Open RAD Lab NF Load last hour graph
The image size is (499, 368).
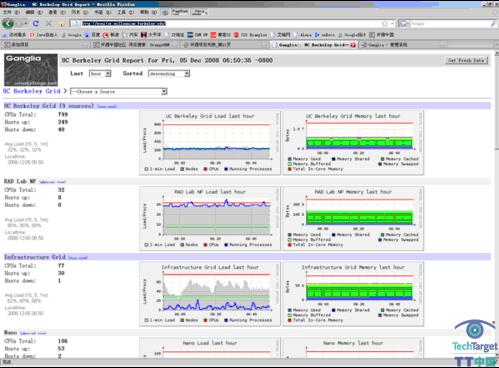coord(210,218)
